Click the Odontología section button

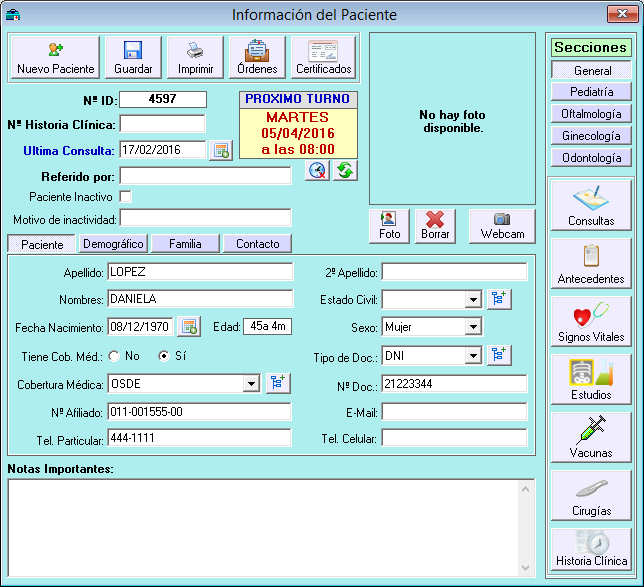point(591,158)
